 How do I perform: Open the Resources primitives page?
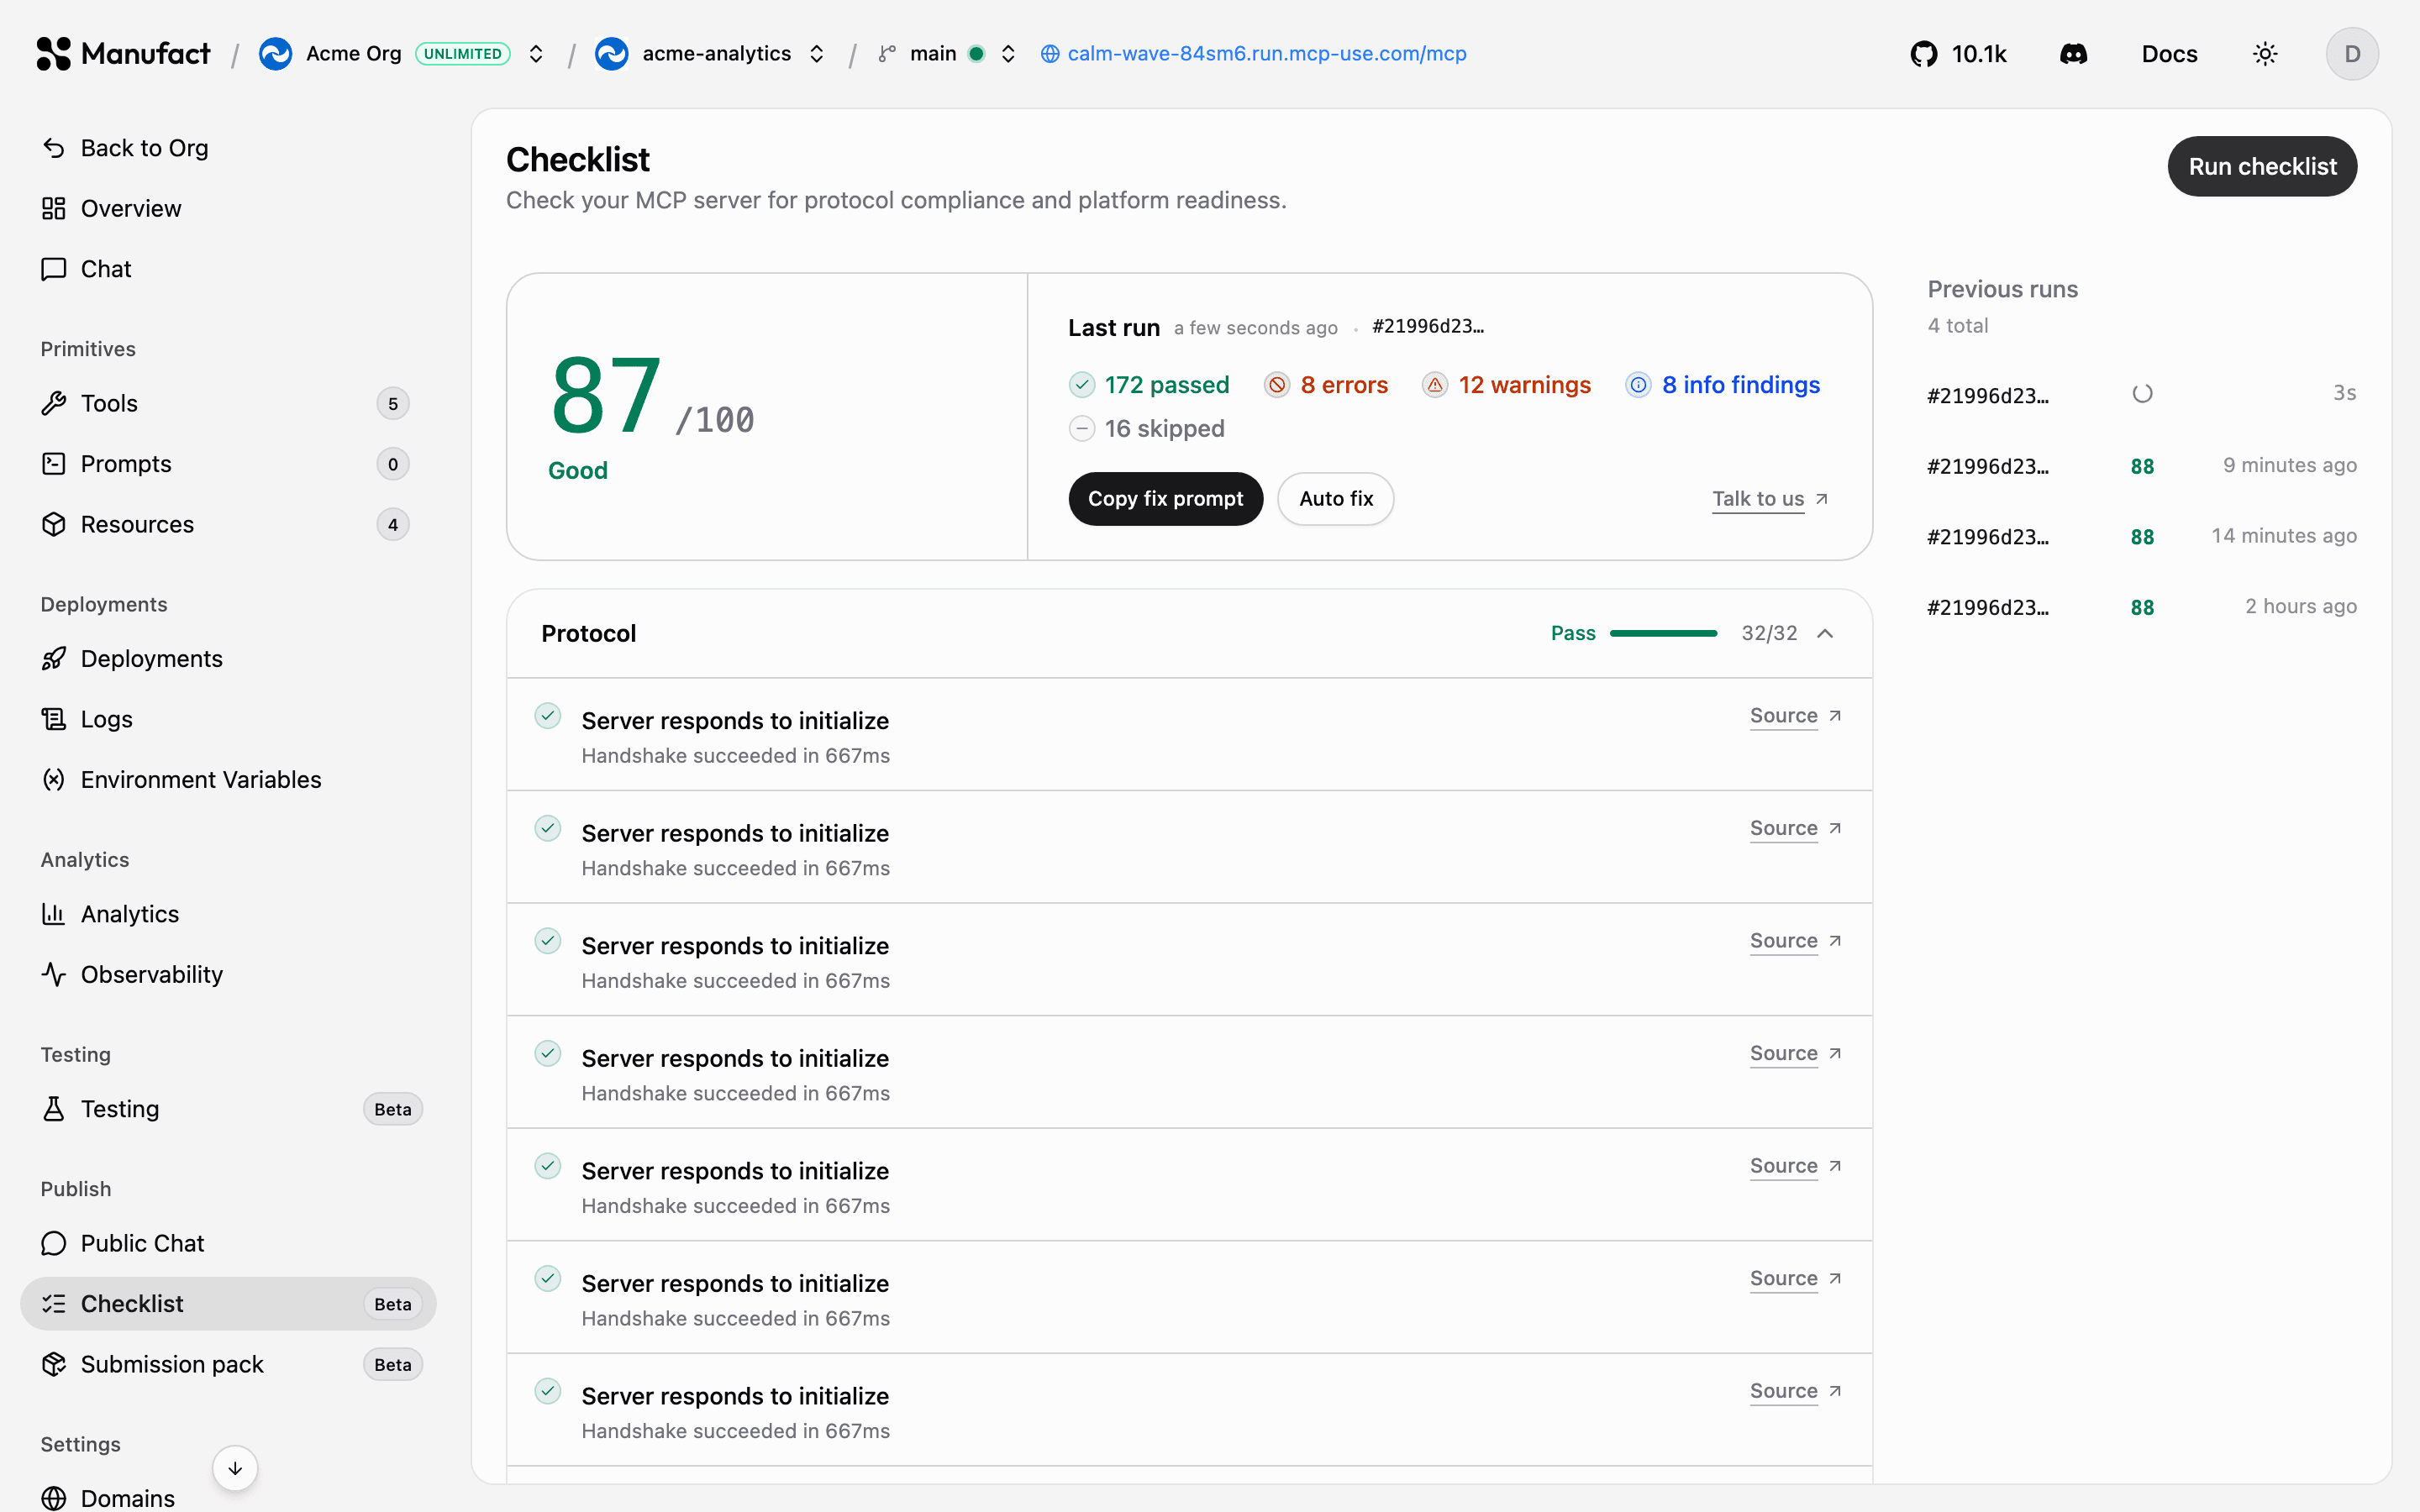point(228,524)
